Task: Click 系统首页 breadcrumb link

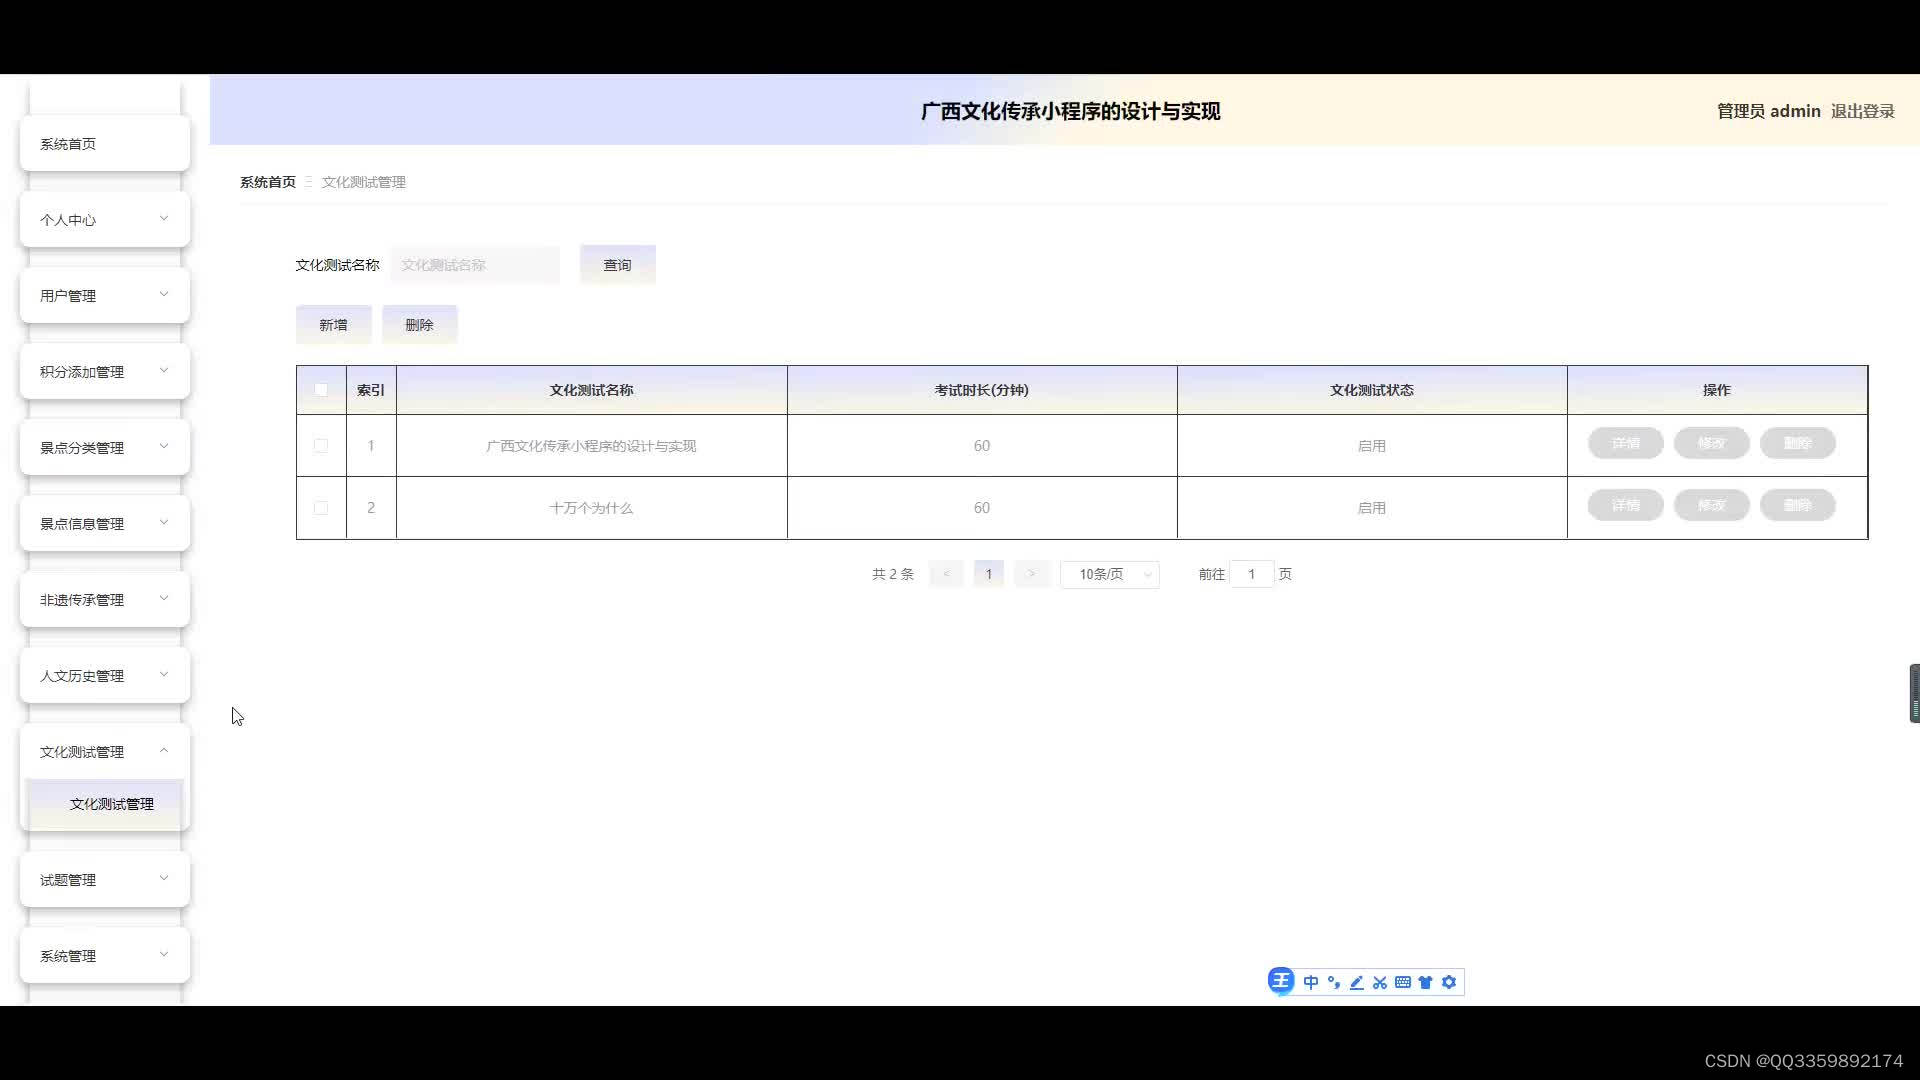Action: point(268,182)
